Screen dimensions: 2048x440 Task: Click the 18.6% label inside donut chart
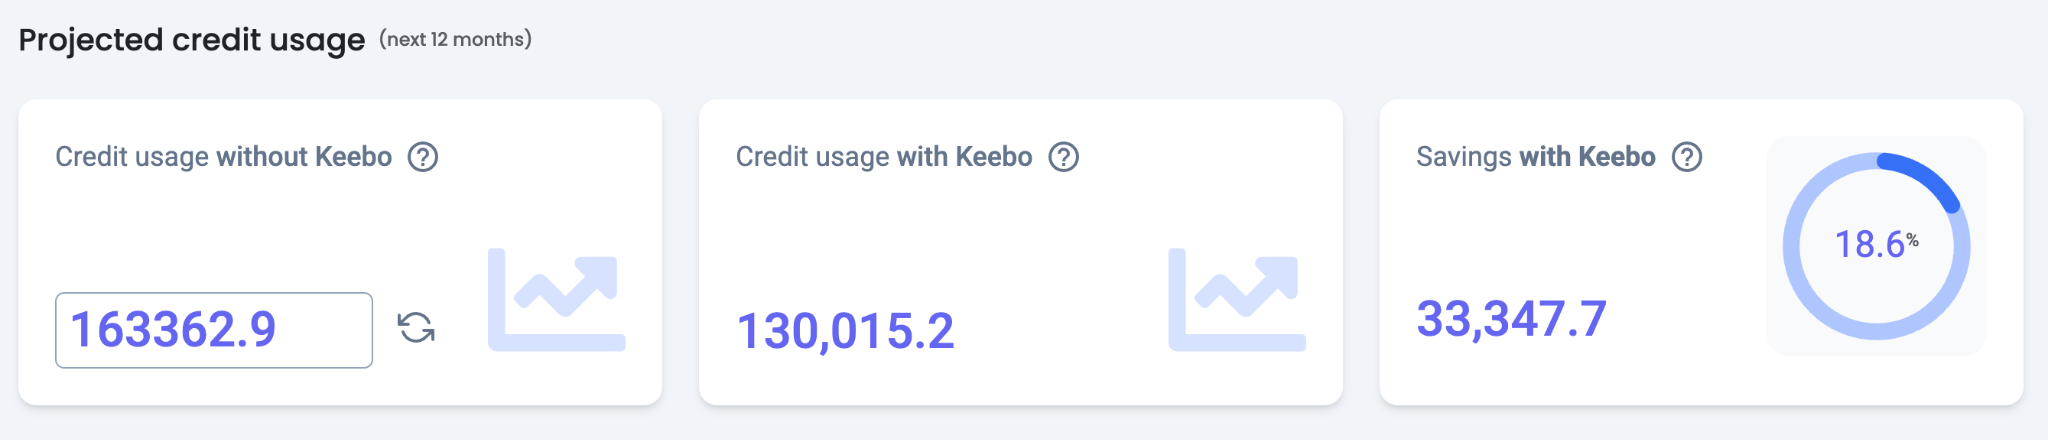click(1869, 244)
